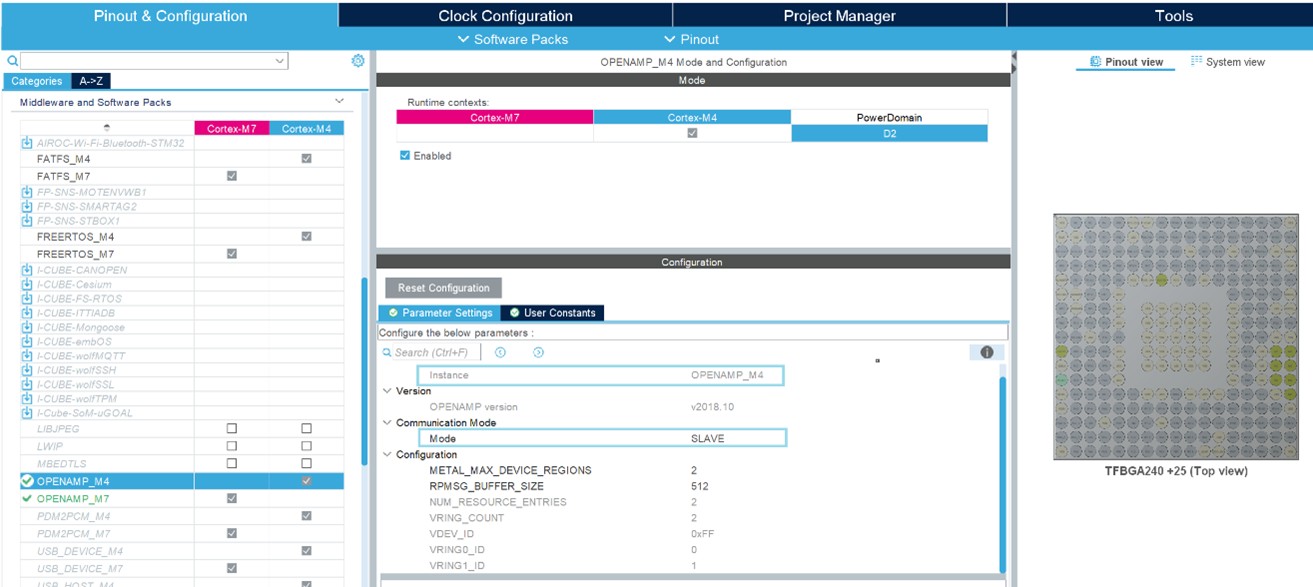Toggle FATFS_M4 Cortex-M4 checkbox
Screen dimensions: 1313x587
tap(307, 159)
